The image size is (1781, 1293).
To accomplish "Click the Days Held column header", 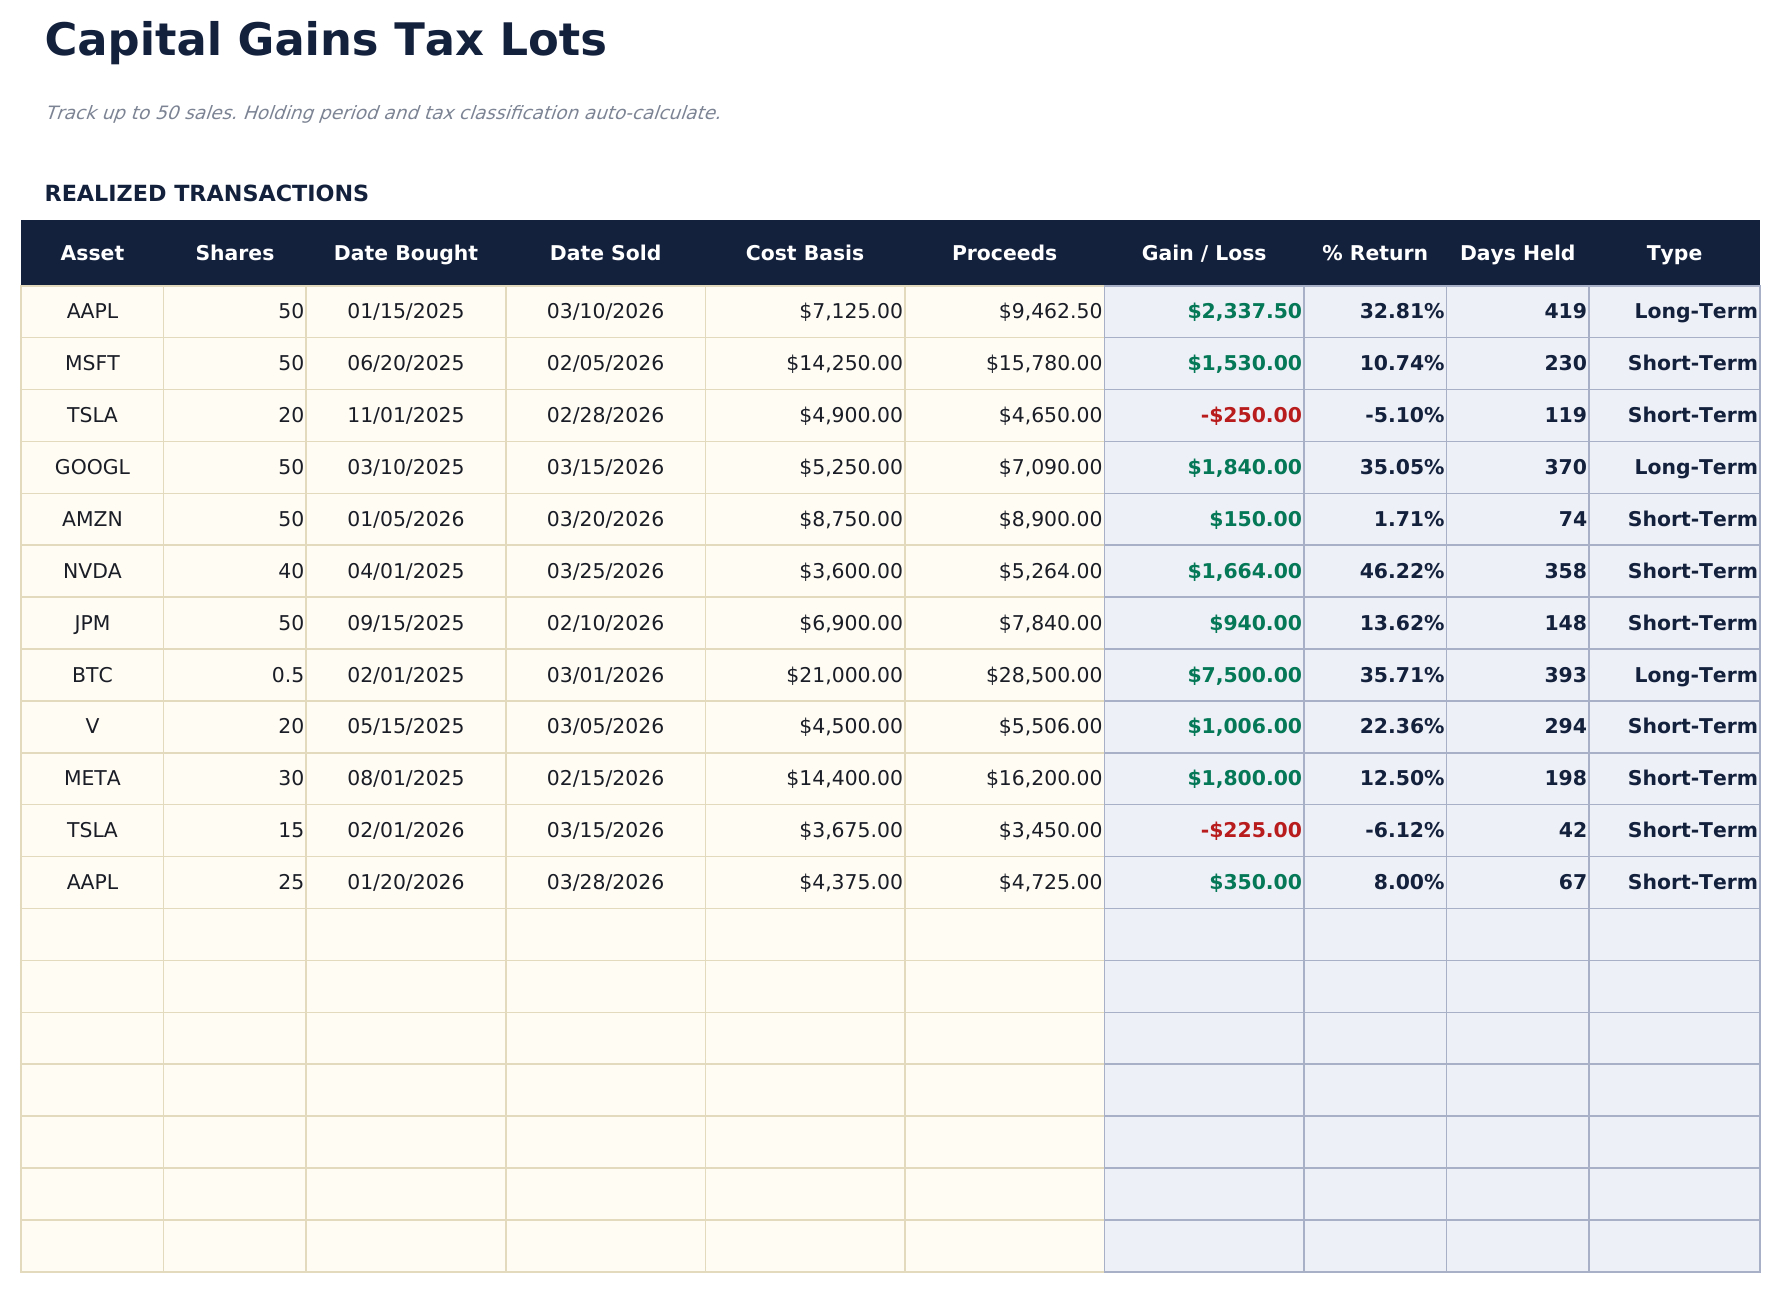I will [1519, 253].
